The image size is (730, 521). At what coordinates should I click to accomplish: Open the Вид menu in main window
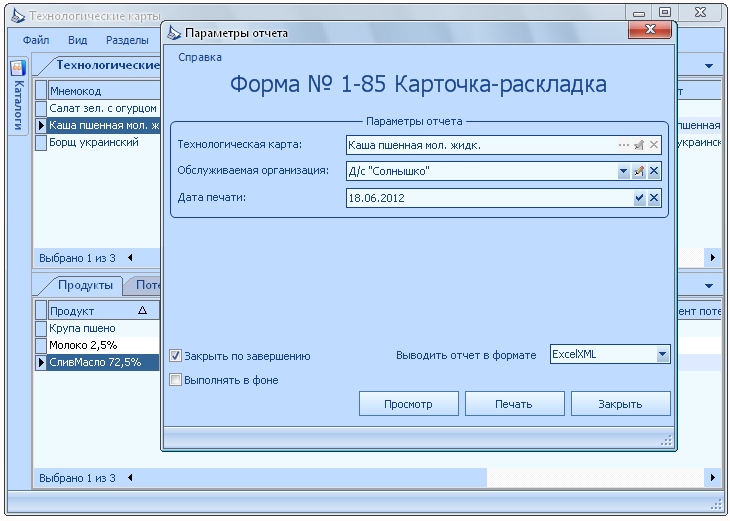coord(77,40)
